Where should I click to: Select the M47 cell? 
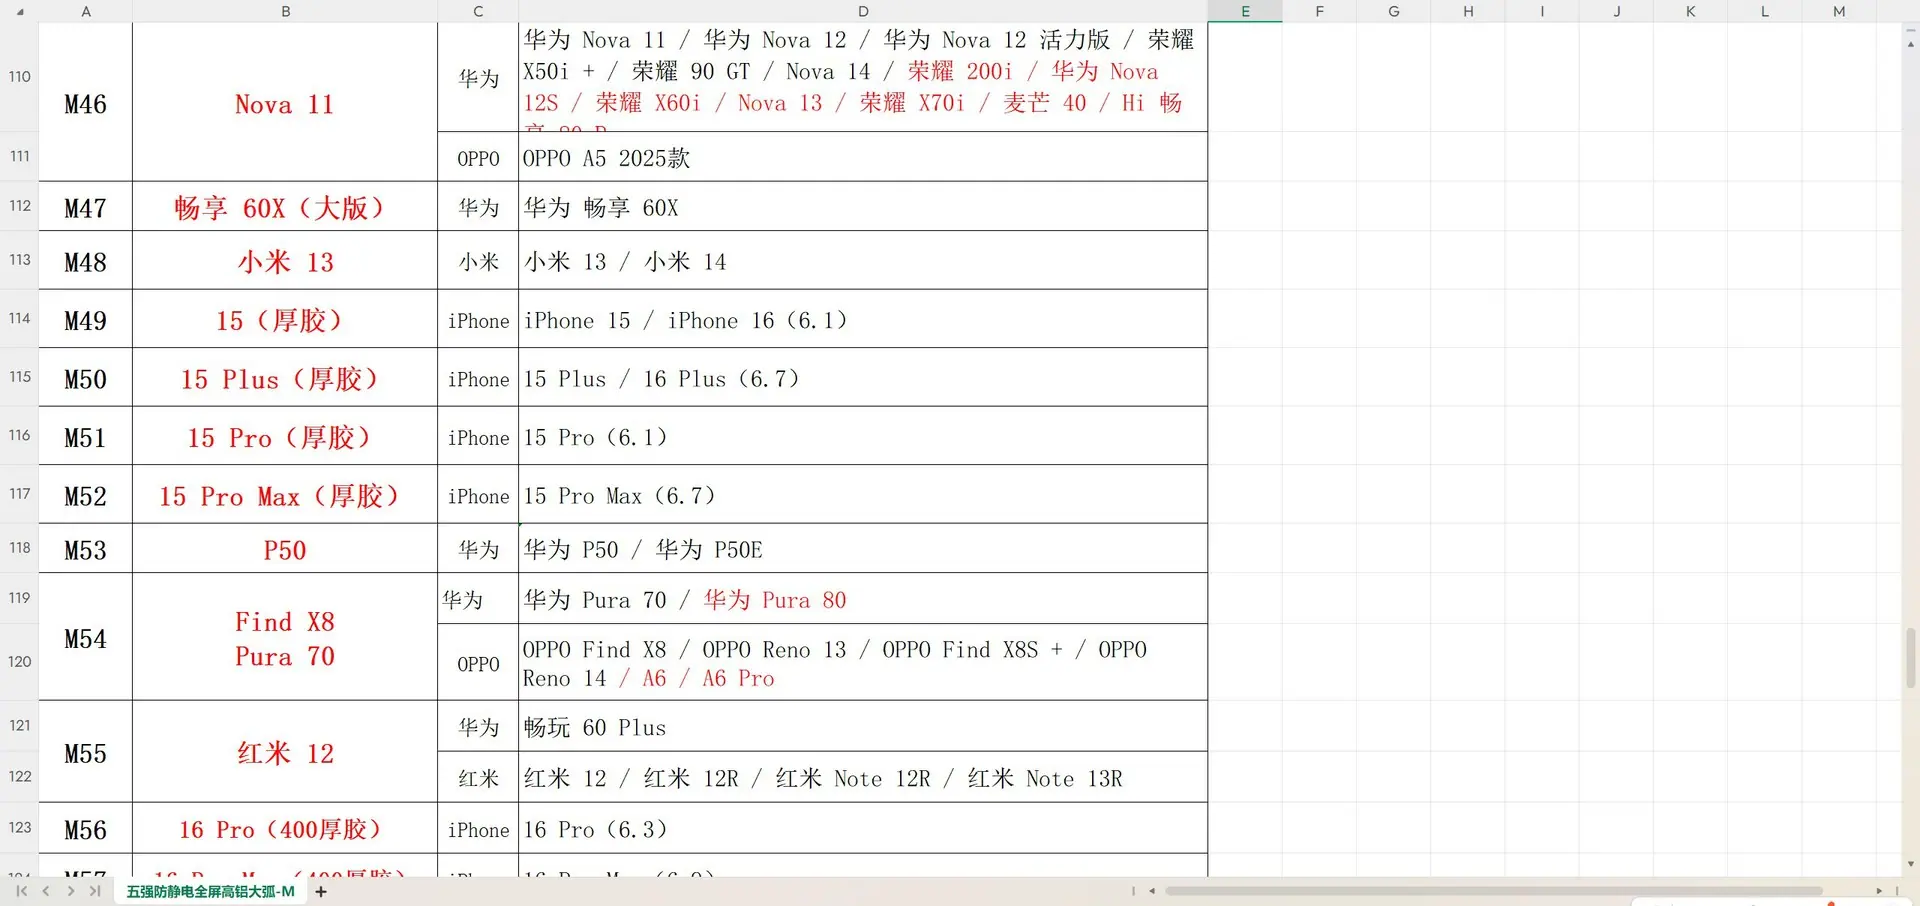click(x=86, y=206)
